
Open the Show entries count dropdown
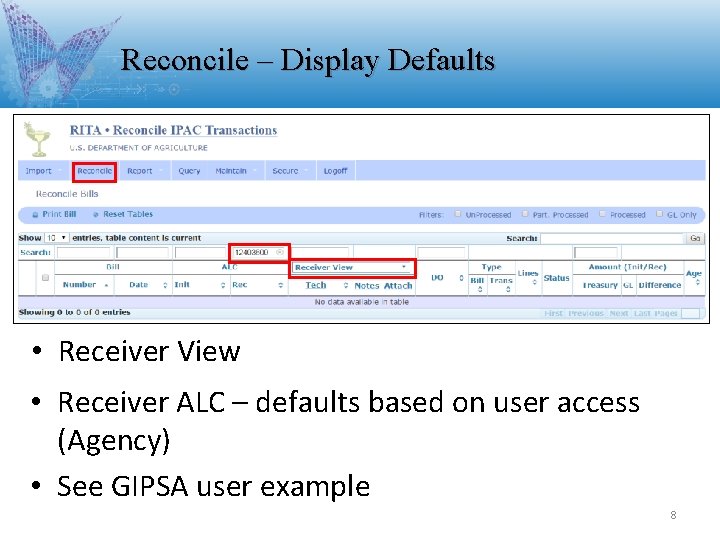[56, 238]
